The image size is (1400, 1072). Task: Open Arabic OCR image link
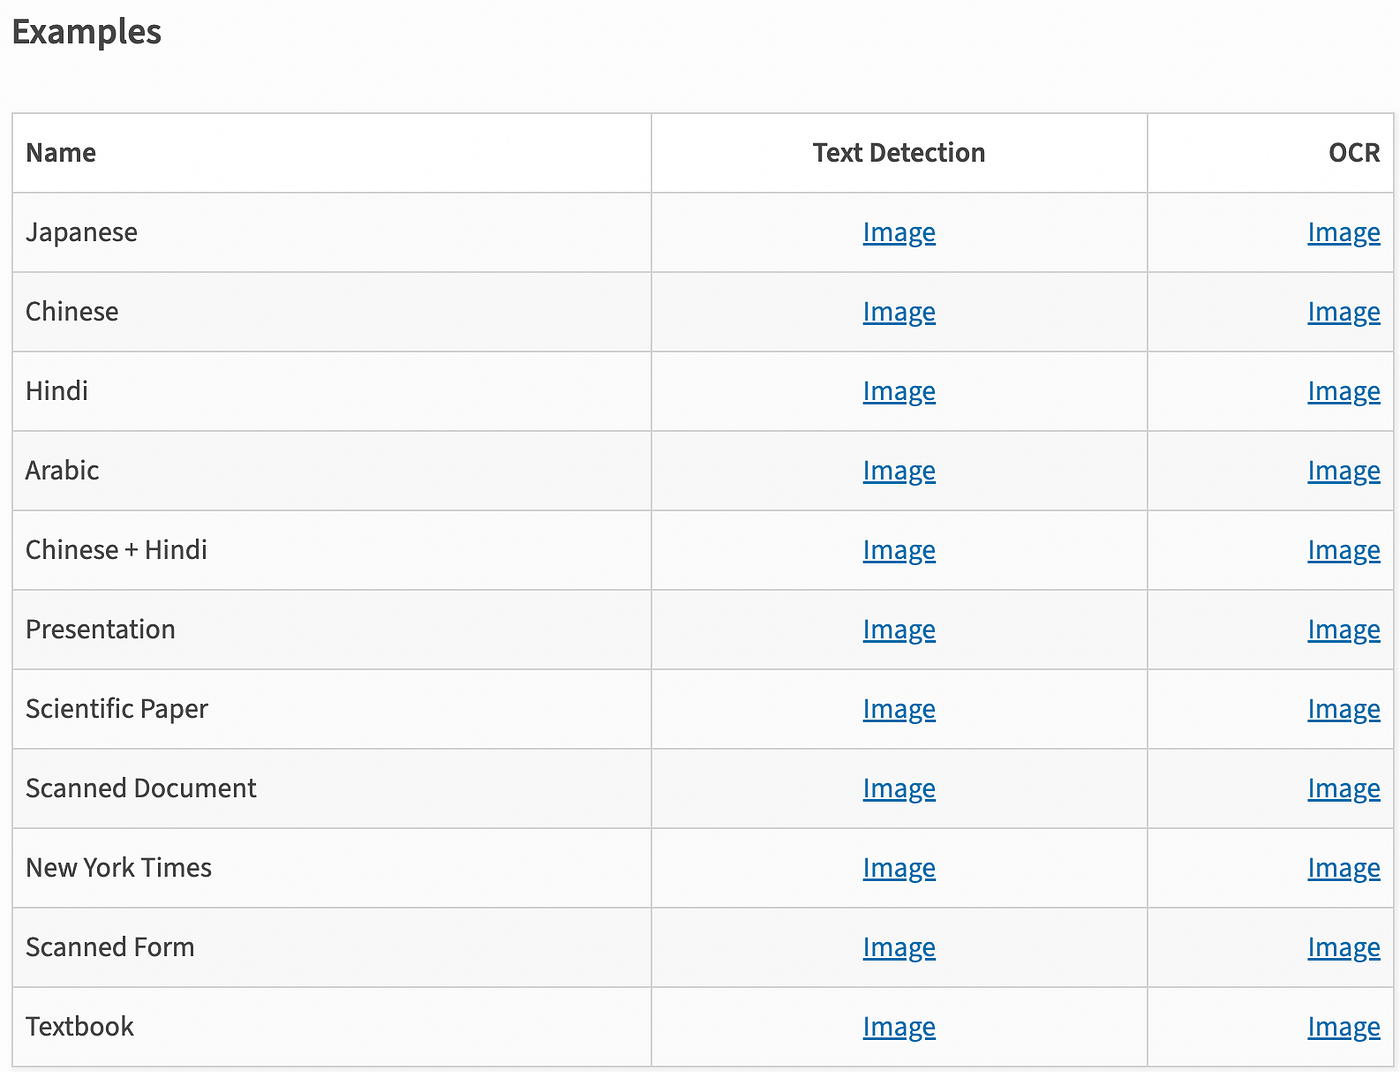coord(1344,471)
